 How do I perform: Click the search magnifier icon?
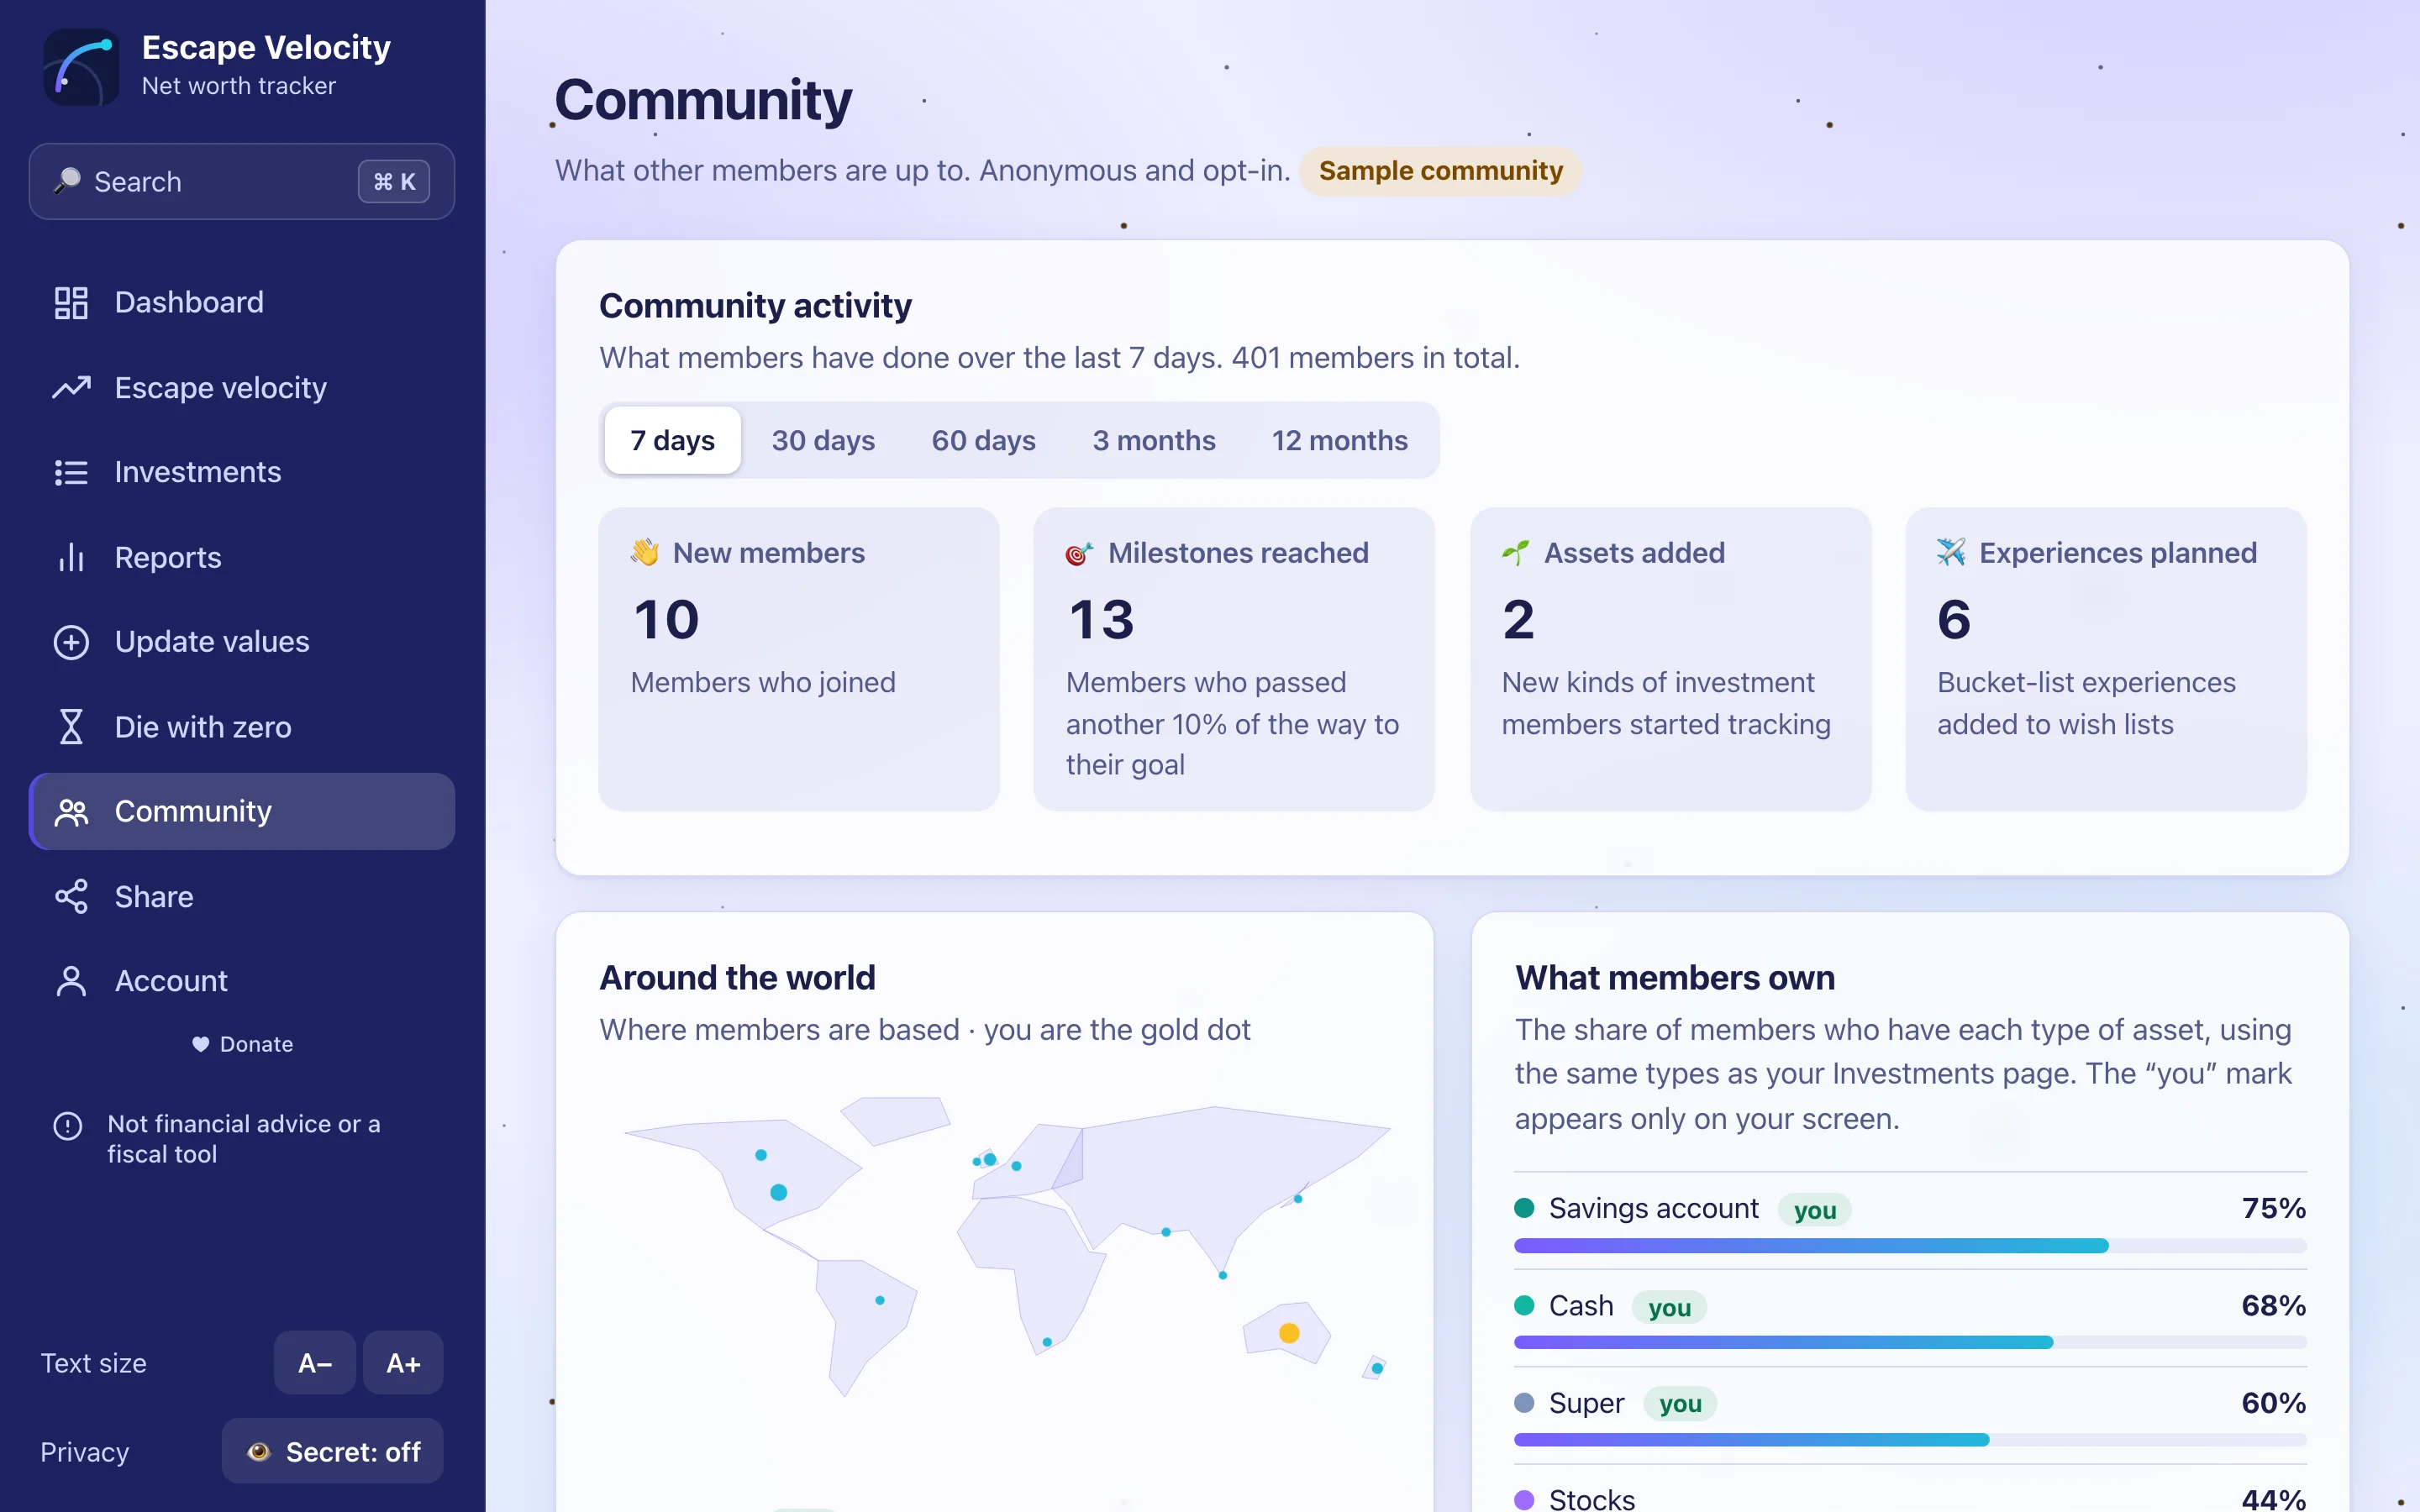[x=67, y=181]
